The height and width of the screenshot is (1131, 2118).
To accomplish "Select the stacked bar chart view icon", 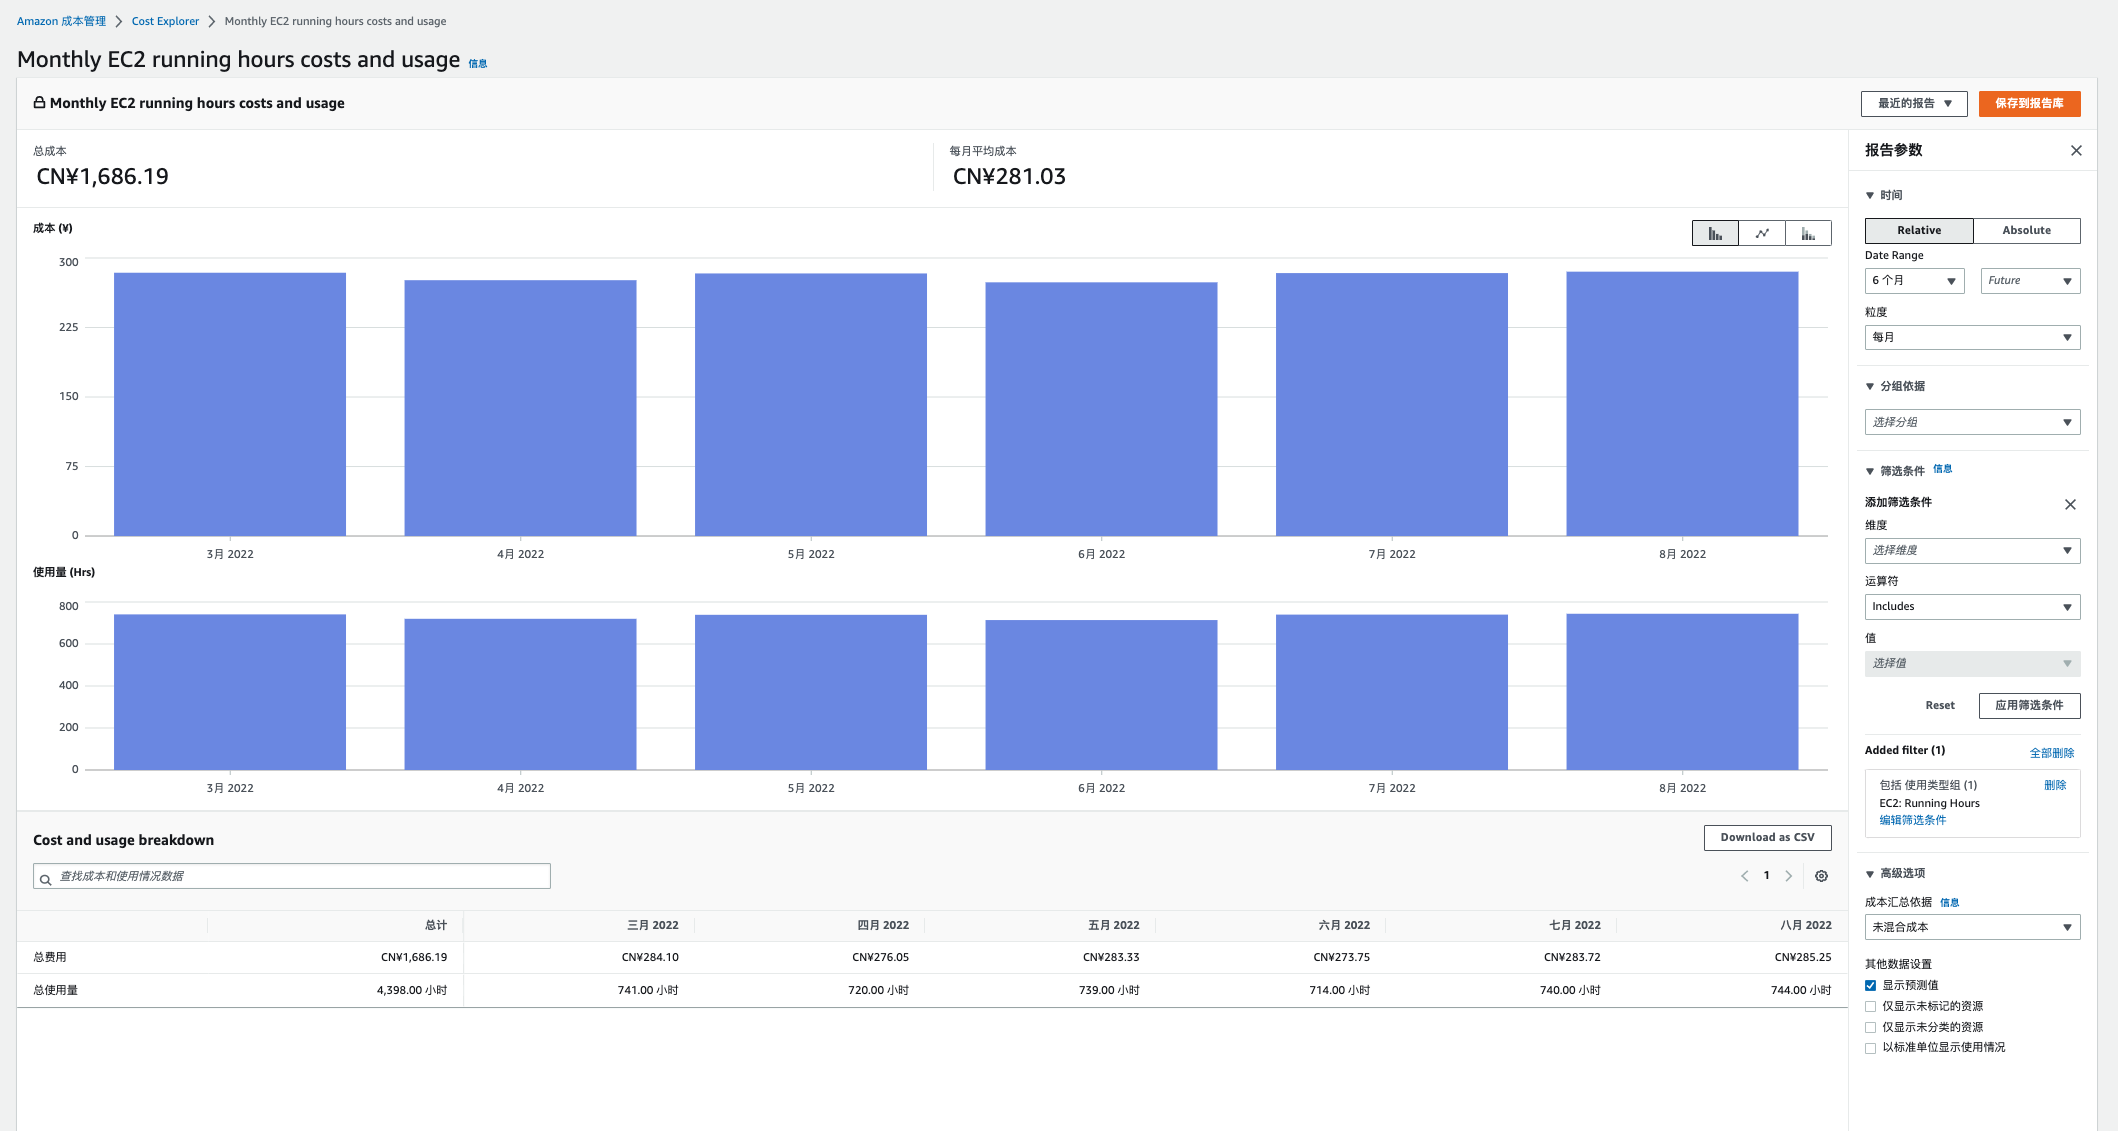I will point(1808,232).
